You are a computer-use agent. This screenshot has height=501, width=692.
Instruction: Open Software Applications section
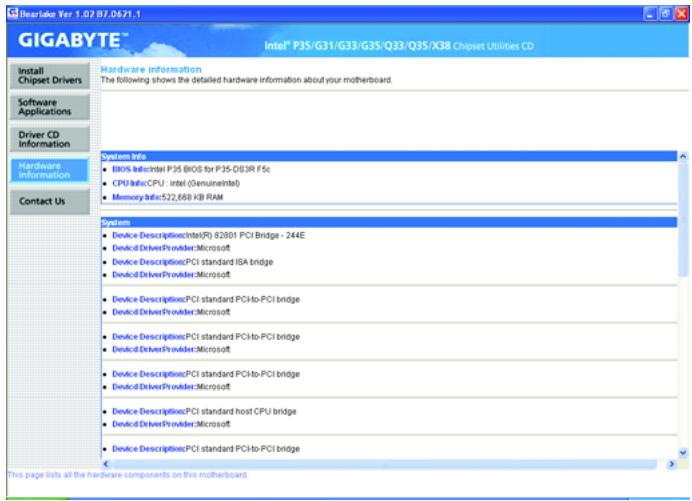(50, 107)
